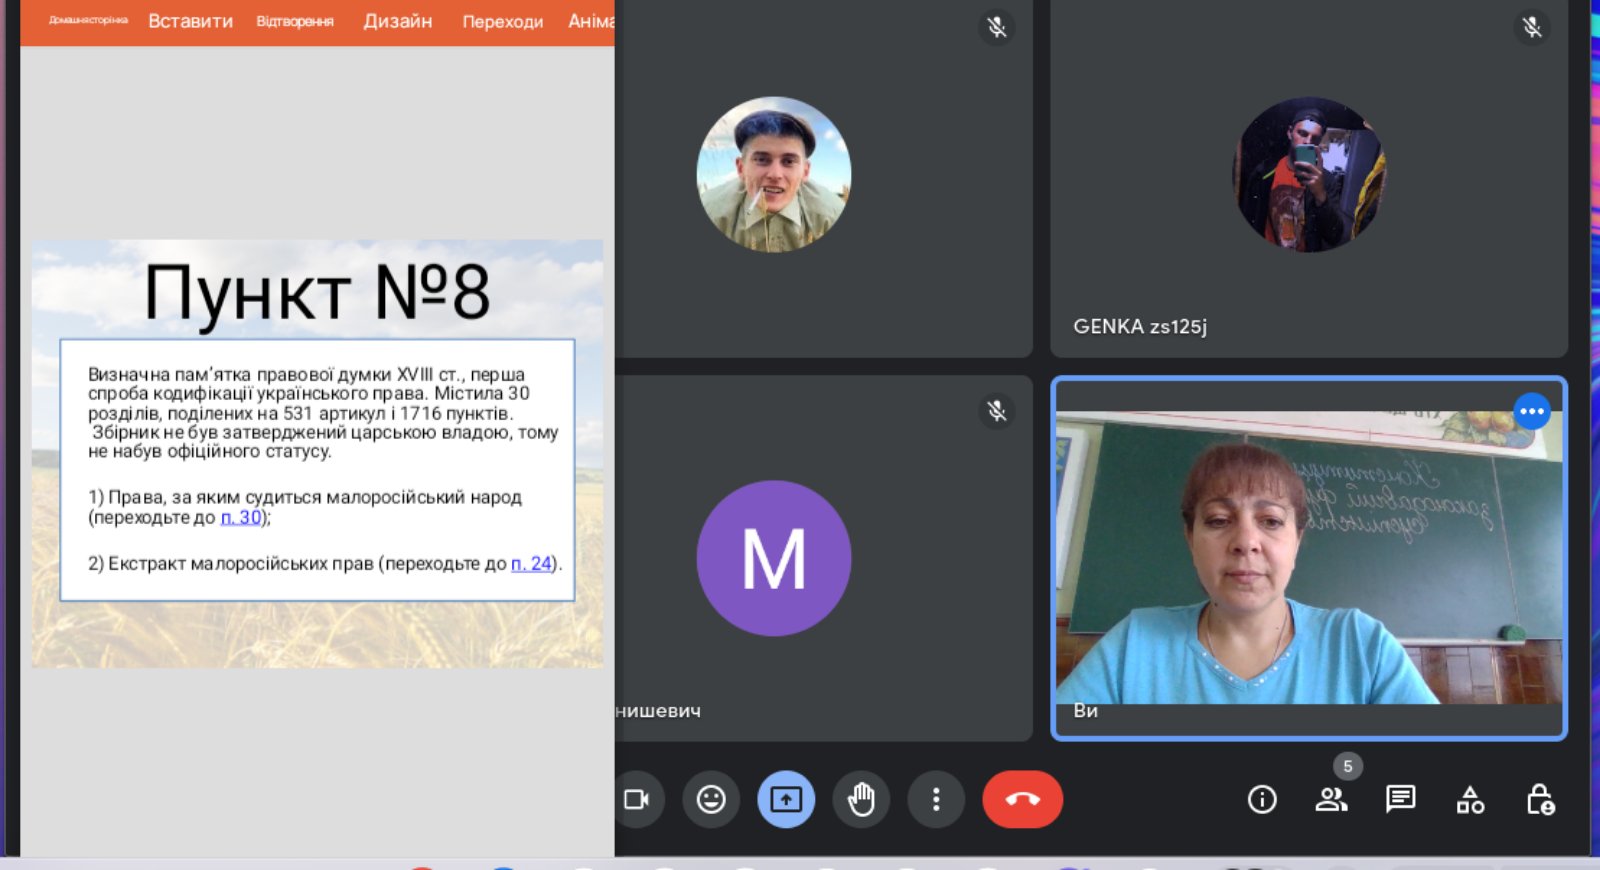Image resolution: width=1600 pixels, height=870 pixels.
Task: Toggle the camera button in Meet toolbar
Action: coord(638,799)
